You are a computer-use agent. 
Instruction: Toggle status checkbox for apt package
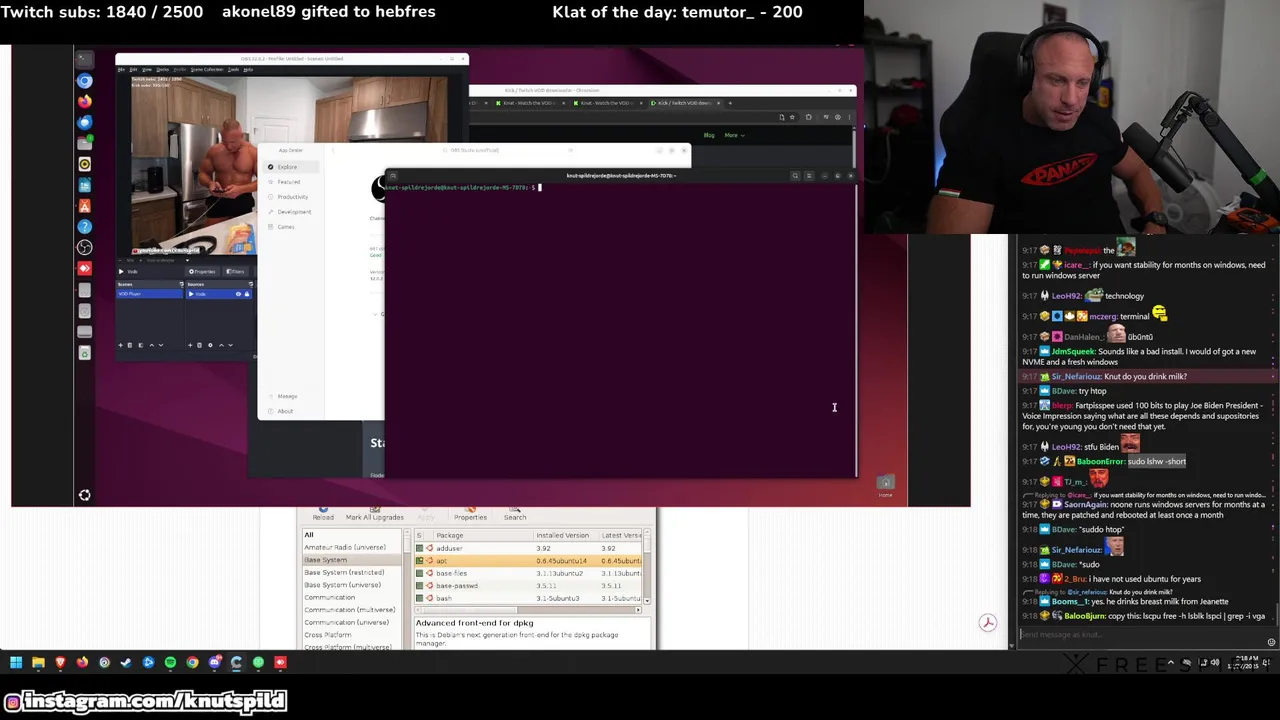click(419, 561)
